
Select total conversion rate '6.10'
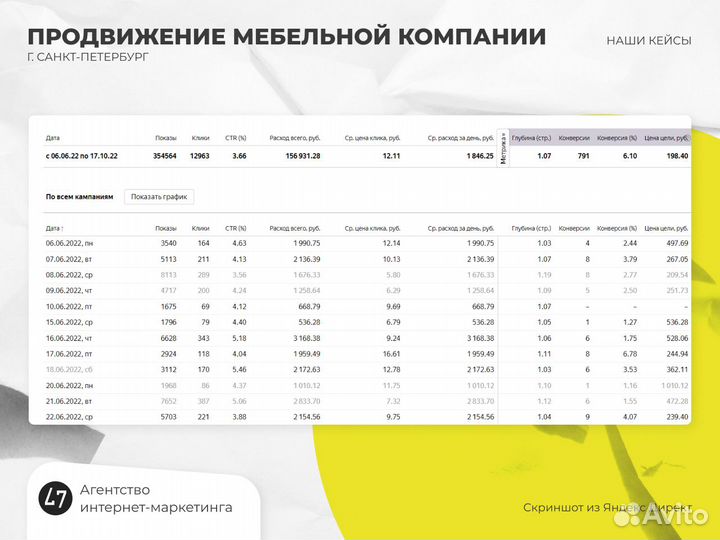[630, 156]
